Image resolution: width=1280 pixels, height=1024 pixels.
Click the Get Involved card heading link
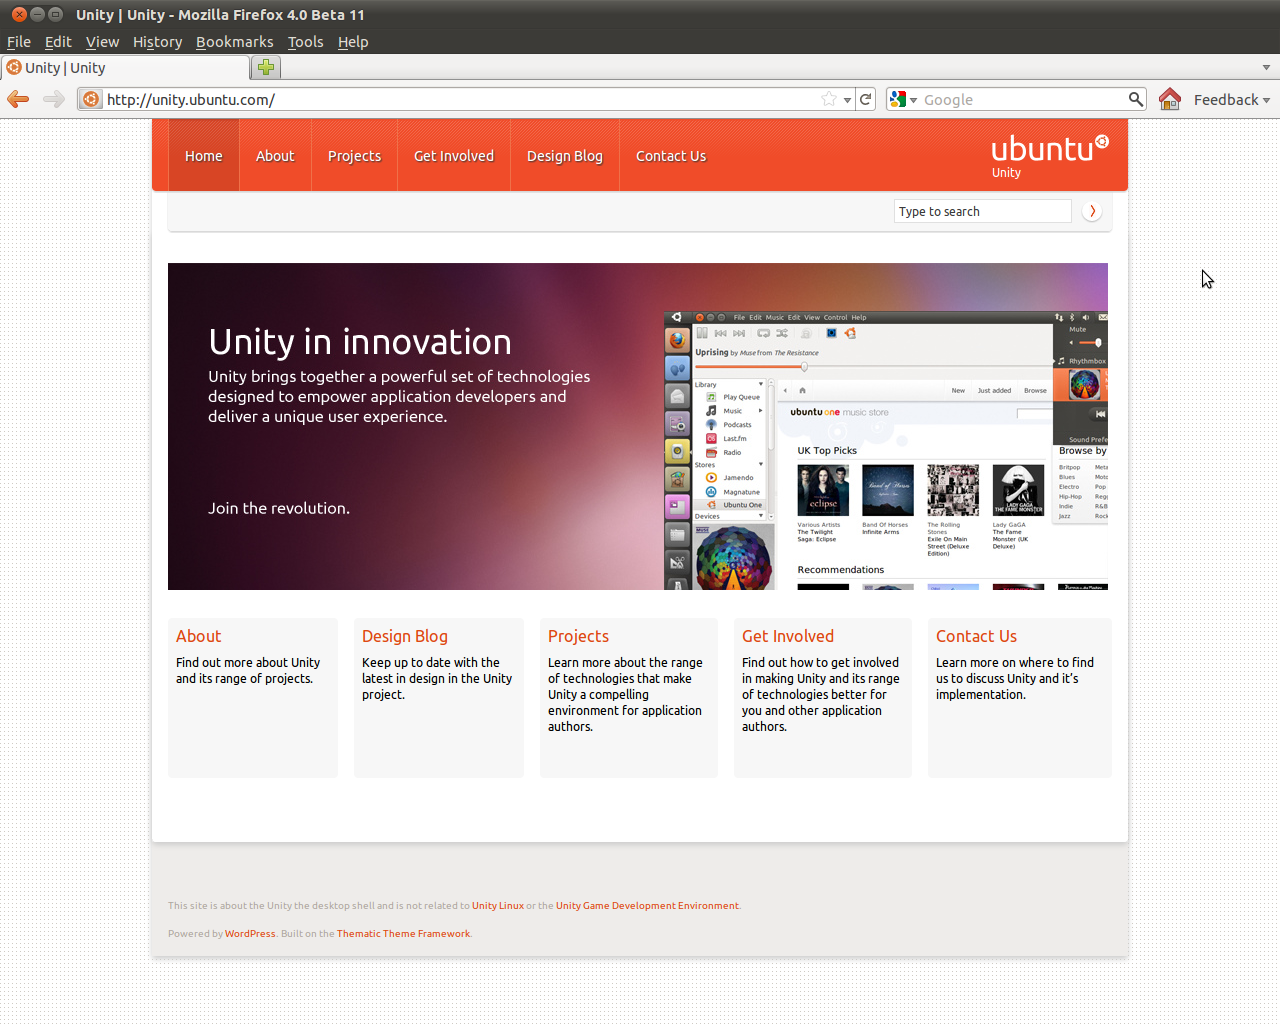[788, 636]
